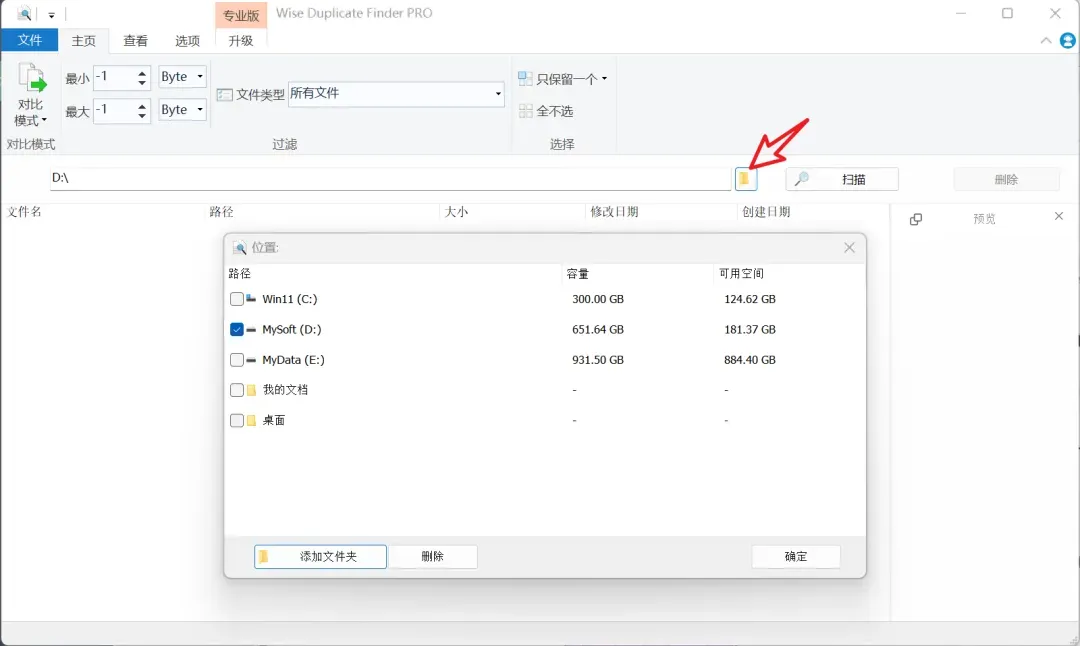The height and width of the screenshot is (646, 1080).
Task: Click the D:\ path input field
Action: (x=391, y=178)
